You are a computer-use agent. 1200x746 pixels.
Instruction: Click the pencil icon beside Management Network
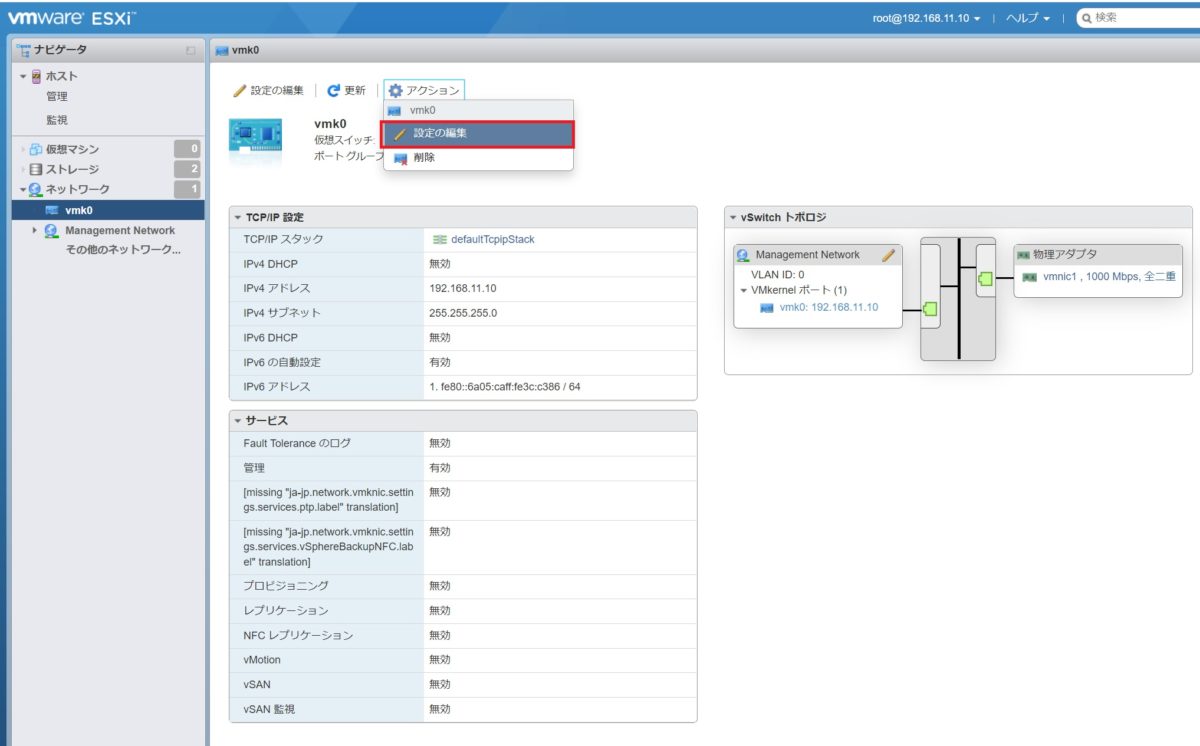pos(888,255)
